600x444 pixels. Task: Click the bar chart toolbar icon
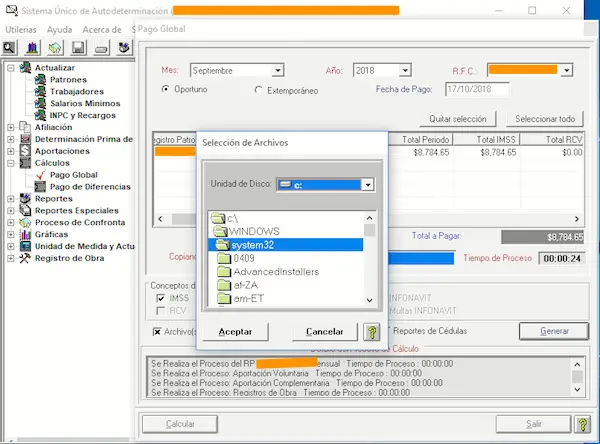tap(33, 48)
